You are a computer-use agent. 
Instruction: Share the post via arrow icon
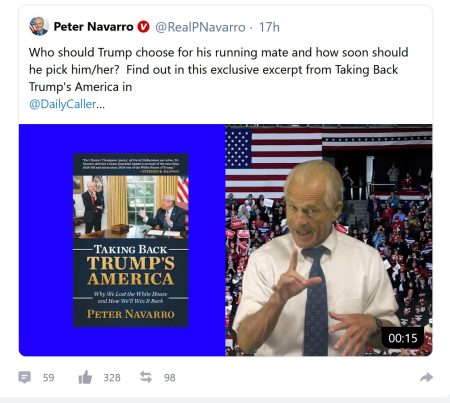pos(426,377)
